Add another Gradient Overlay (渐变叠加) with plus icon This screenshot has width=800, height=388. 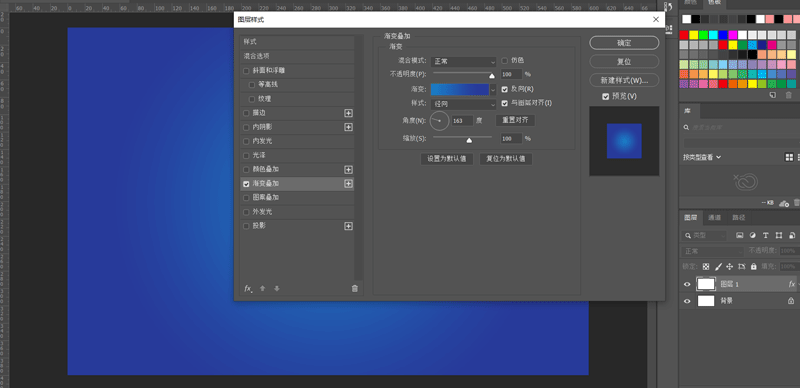tap(348, 183)
